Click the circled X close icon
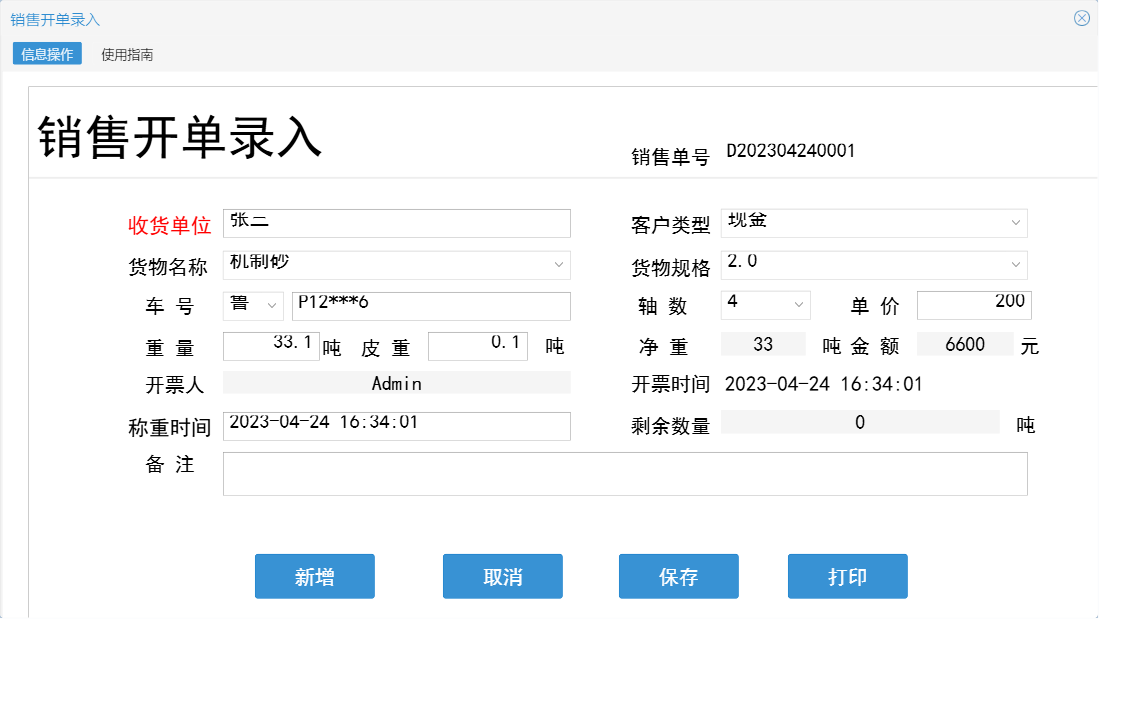Viewport: 1130px width, 712px height. 1081,17
